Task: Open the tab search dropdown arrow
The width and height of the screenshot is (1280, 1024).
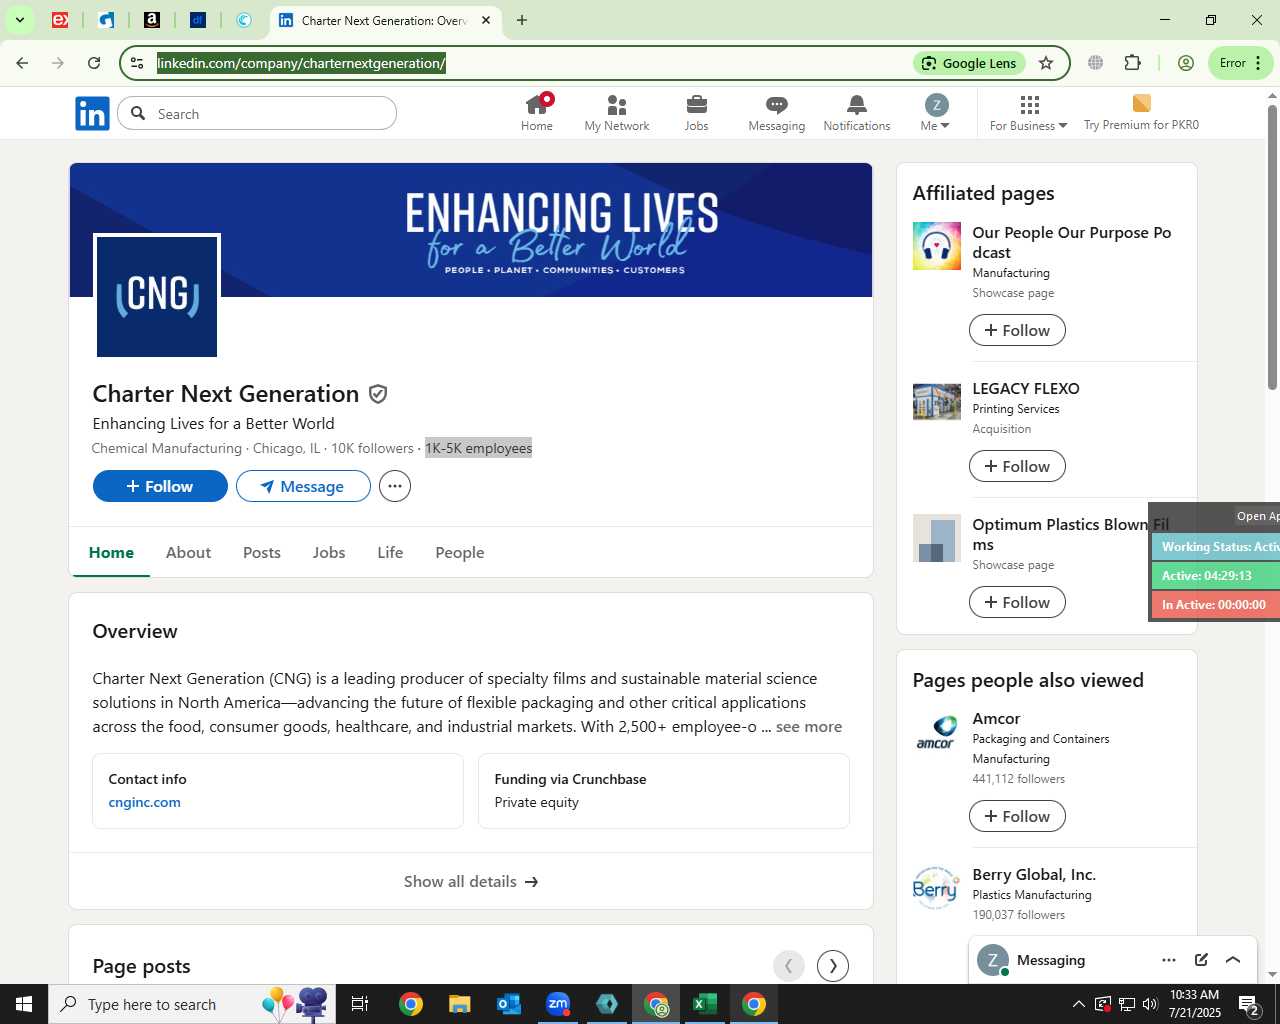Action: tap(19, 20)
